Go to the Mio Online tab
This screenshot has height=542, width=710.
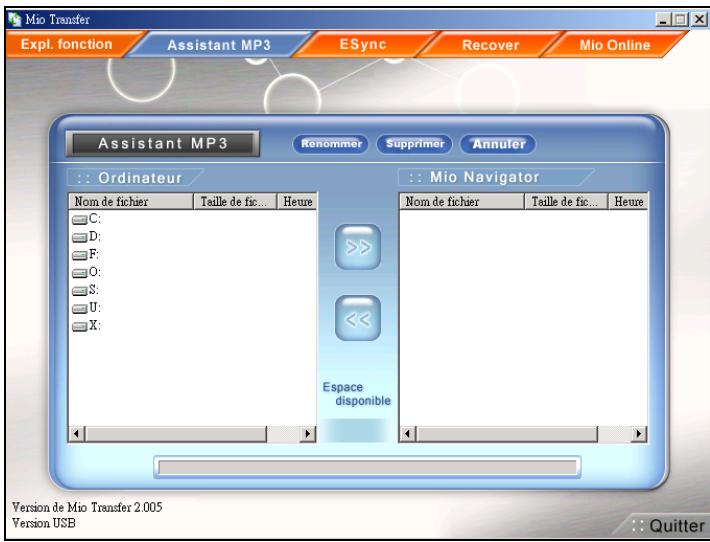[x=614, y=45]
